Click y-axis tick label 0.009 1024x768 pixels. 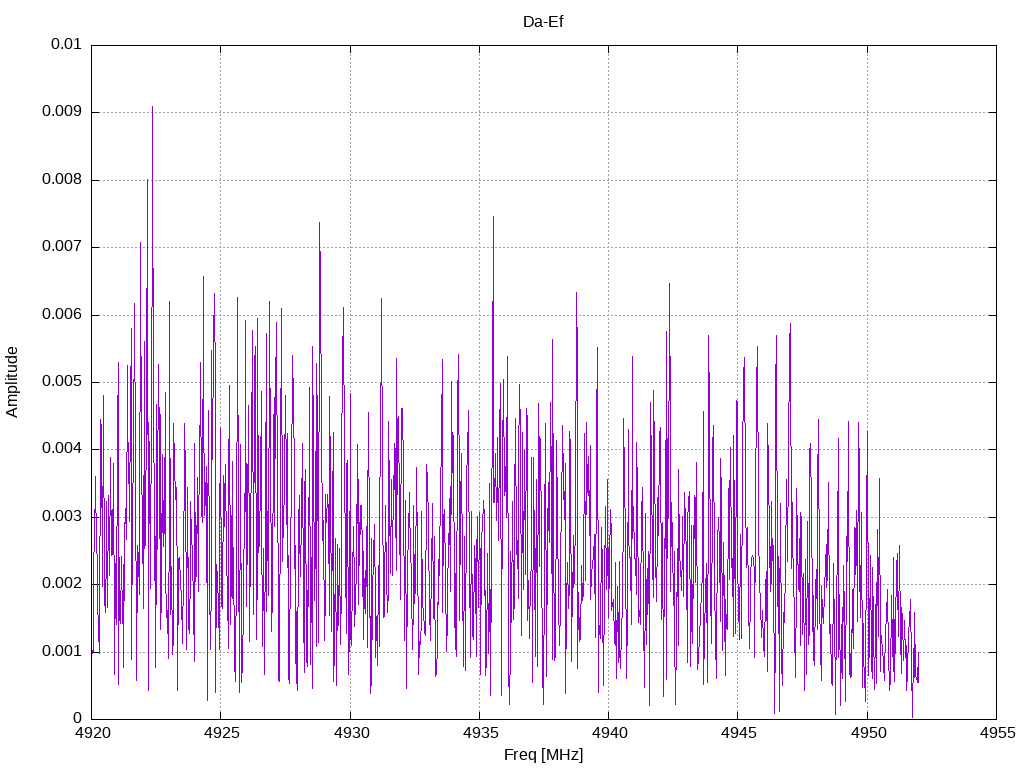(61, 112)
